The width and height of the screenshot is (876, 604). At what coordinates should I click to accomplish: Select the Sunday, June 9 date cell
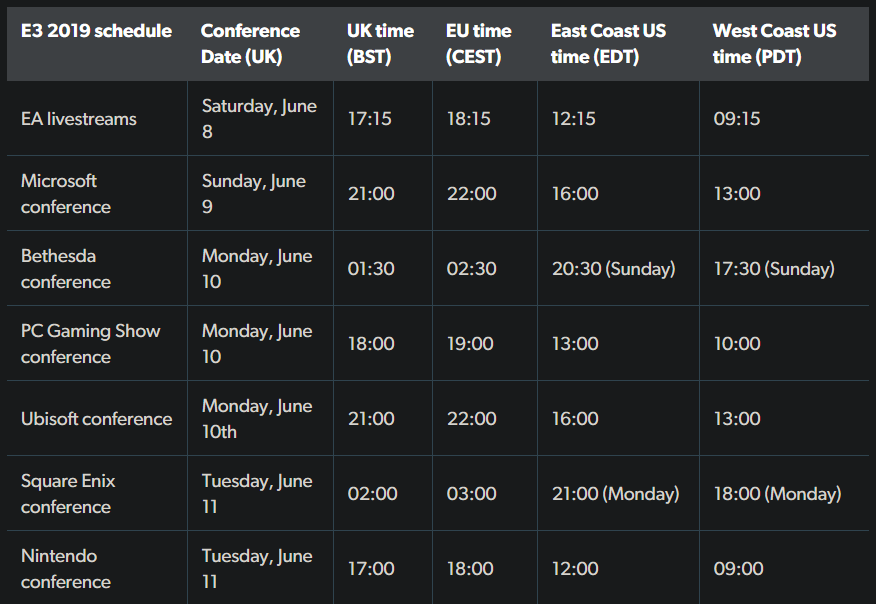pyautogui.click(x=254, y=194)
